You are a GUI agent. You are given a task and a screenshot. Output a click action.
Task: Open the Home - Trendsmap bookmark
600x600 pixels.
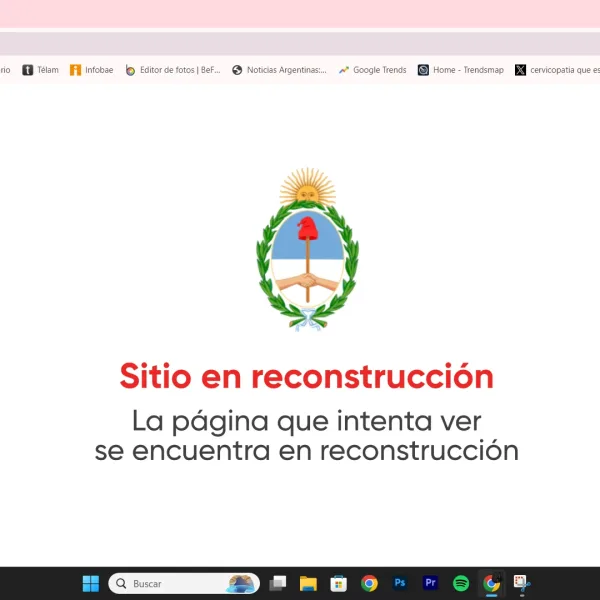point(461,70)
